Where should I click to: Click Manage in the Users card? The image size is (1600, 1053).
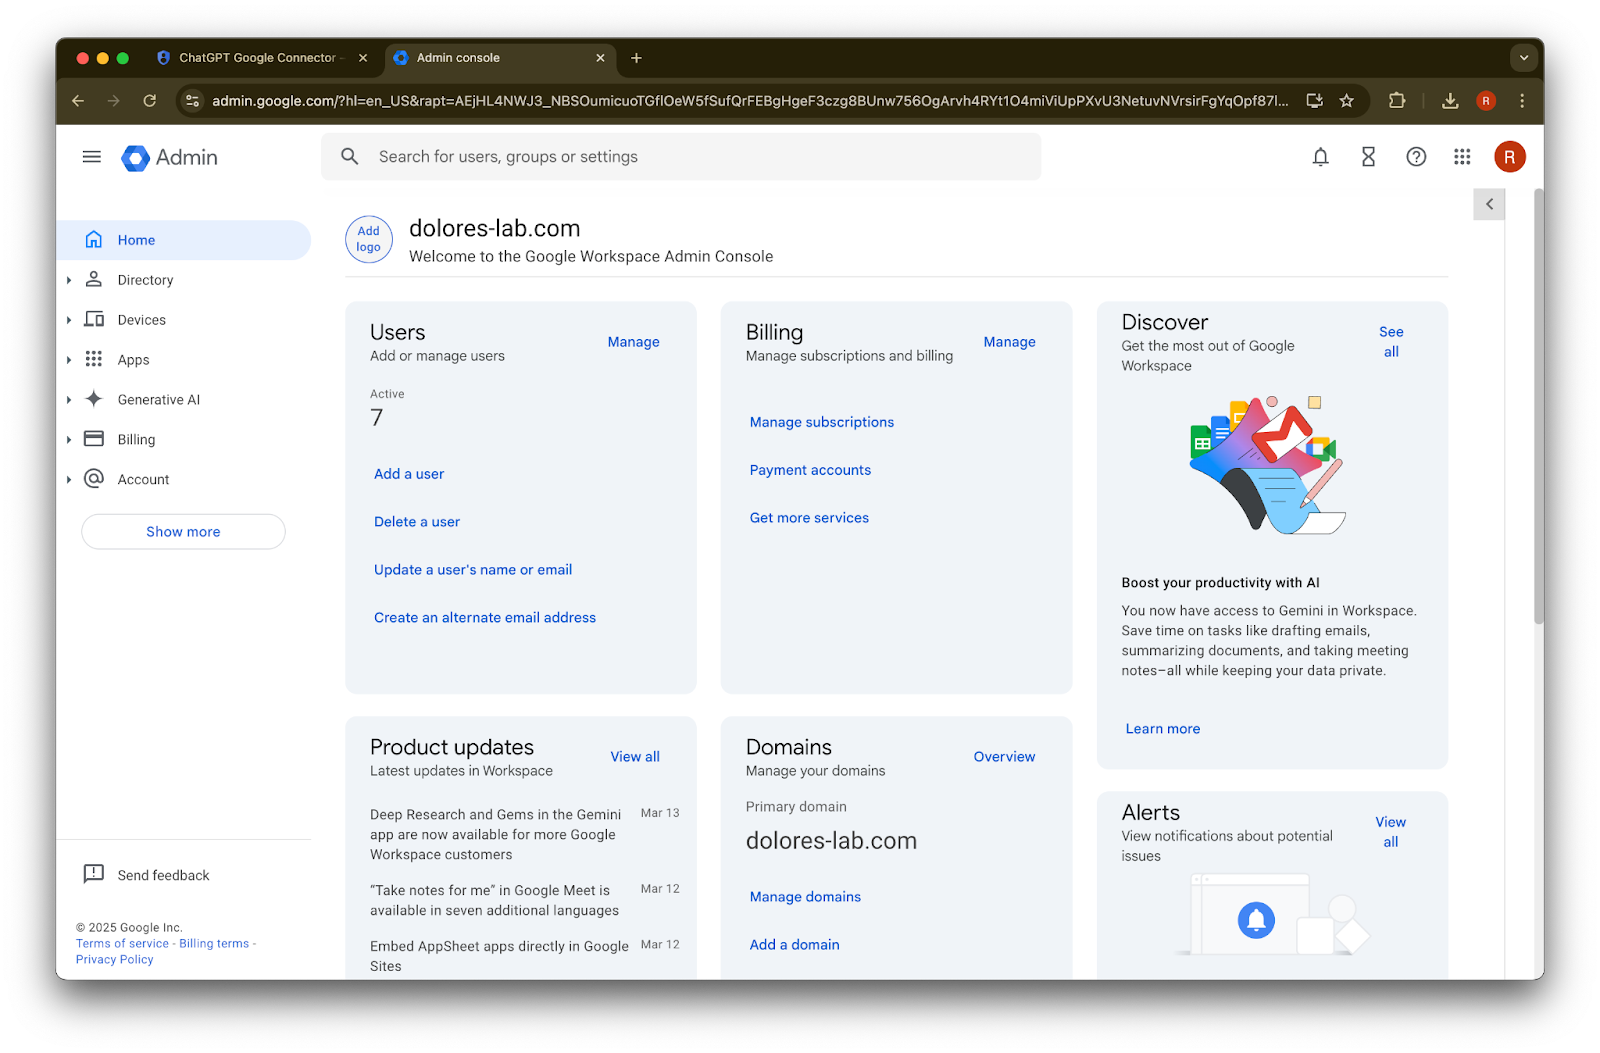(x=634, y=342)
